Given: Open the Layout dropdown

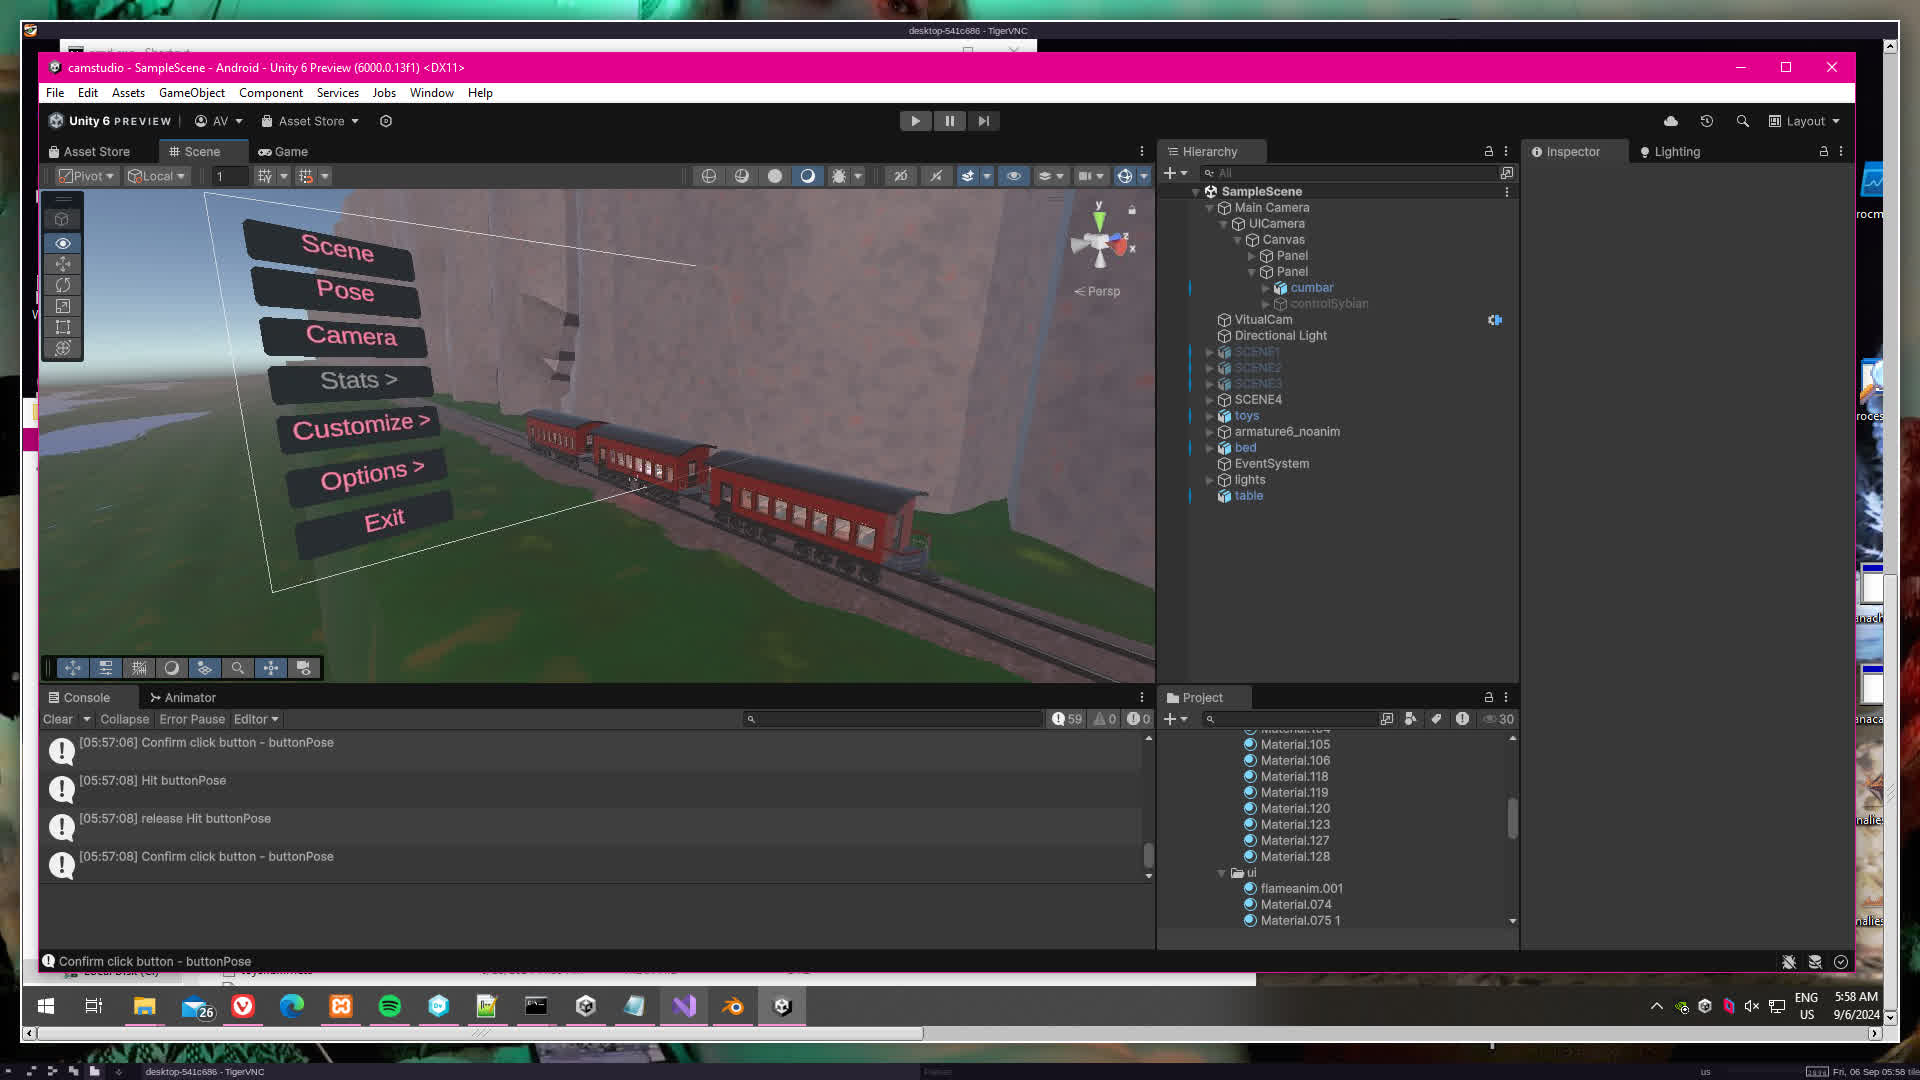Looking at the screenshot, I should coord(1805,121).
